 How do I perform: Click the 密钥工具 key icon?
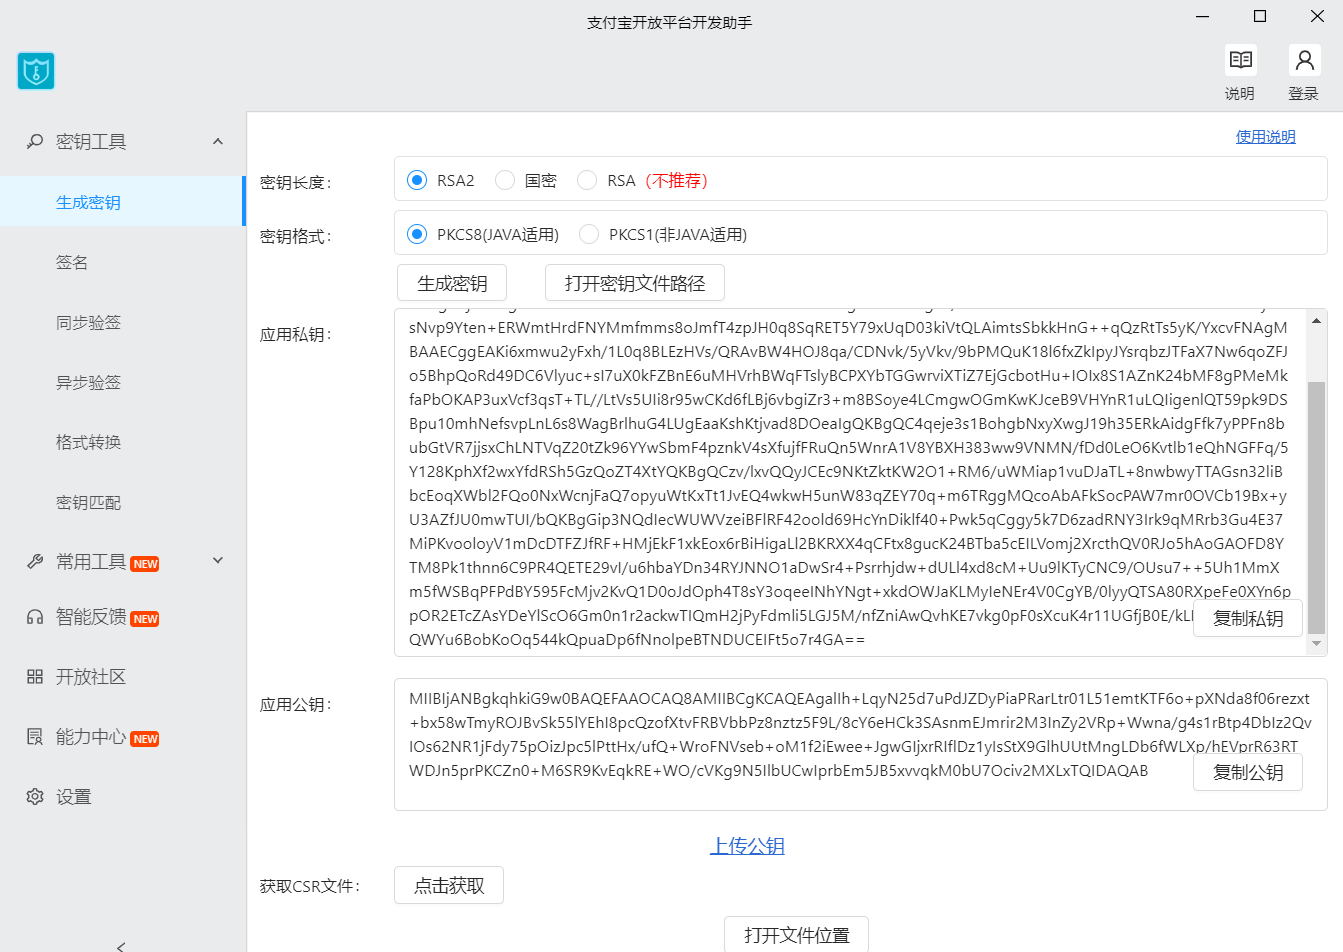[x=35, y=142]
